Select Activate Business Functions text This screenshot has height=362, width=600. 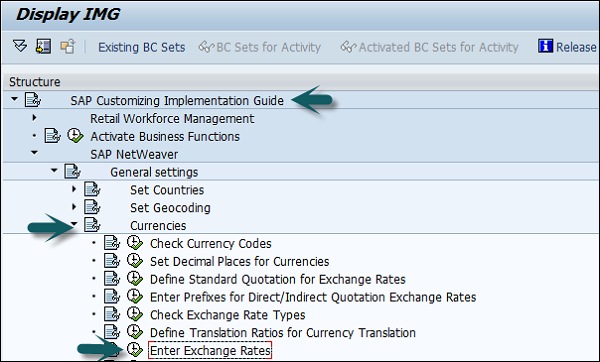pyautogui.click(x=165, y=137)
